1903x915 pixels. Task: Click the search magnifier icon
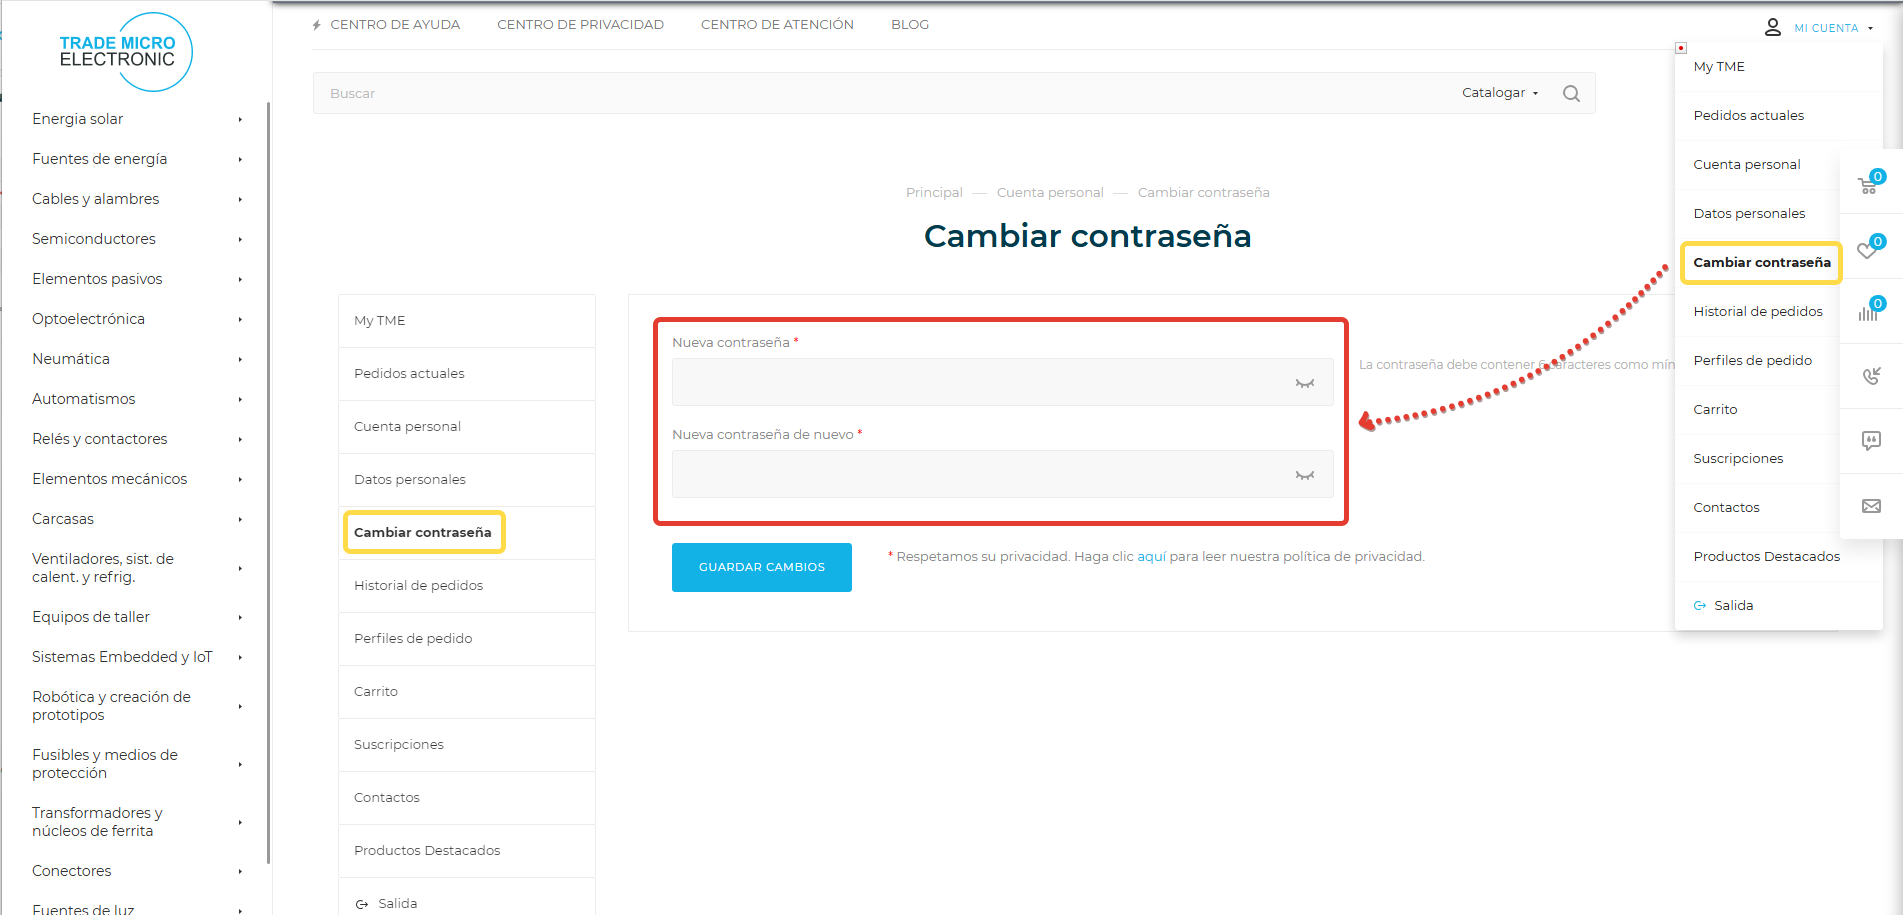[x=1571, y=93]
